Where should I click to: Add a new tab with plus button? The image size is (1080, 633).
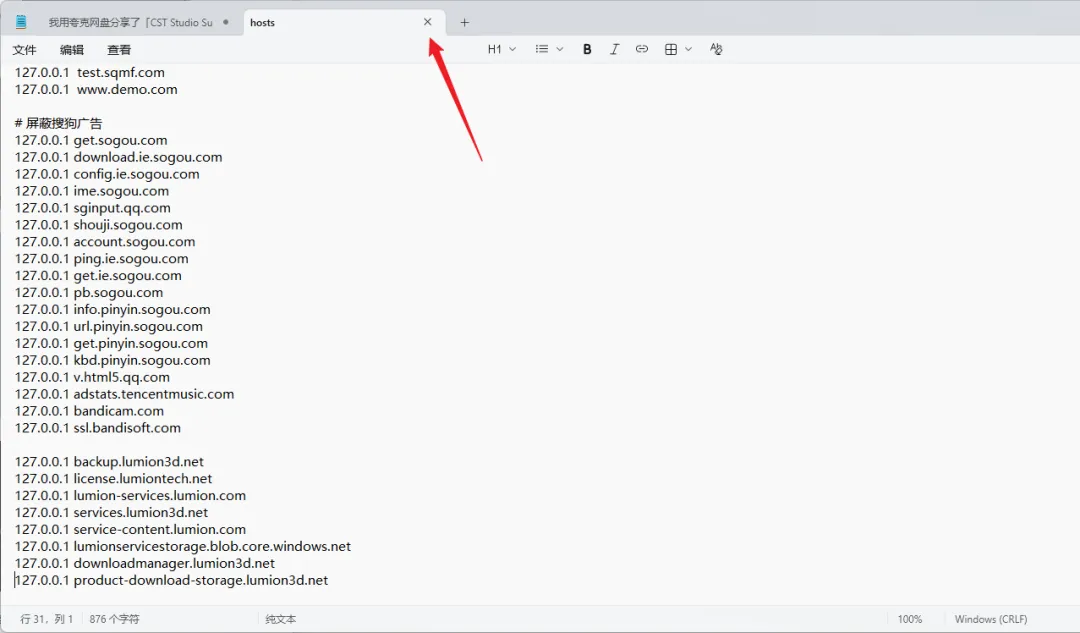464,23
